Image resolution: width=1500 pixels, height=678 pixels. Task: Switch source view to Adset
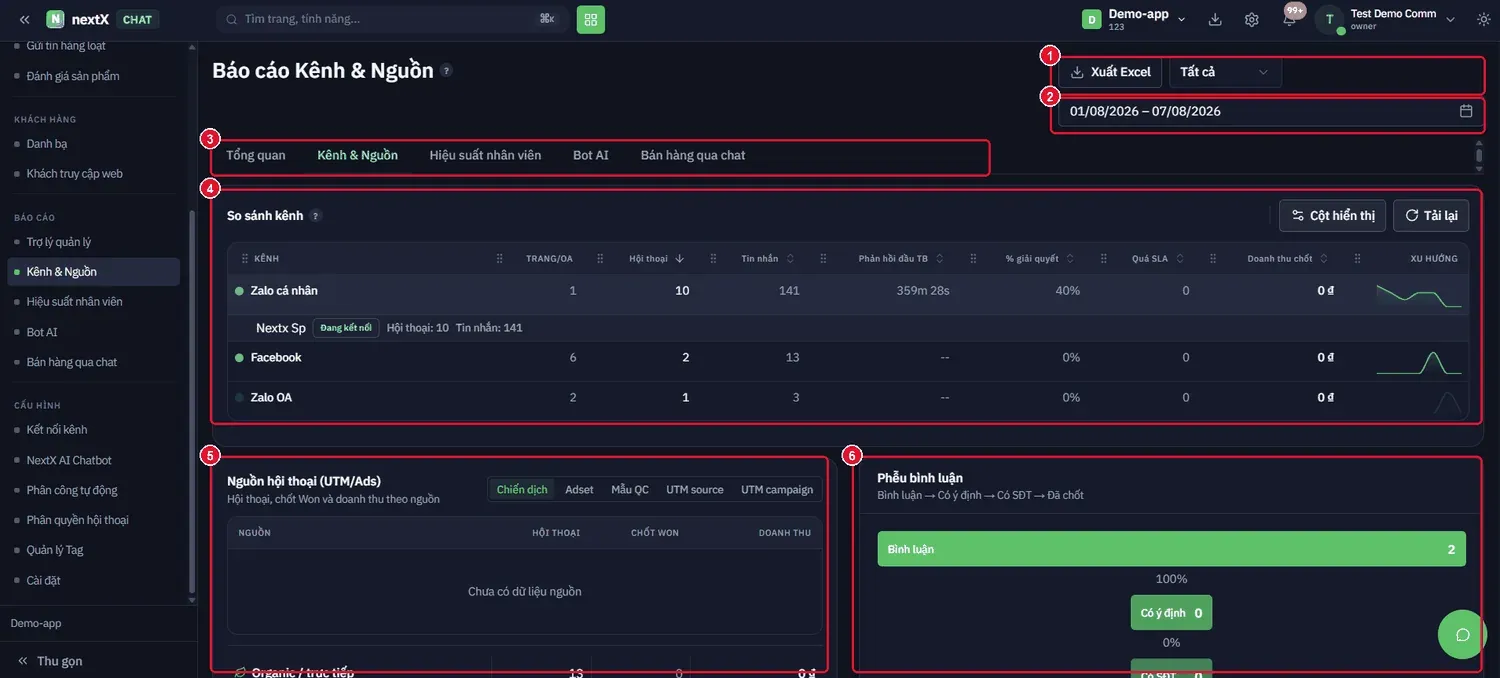579,489
